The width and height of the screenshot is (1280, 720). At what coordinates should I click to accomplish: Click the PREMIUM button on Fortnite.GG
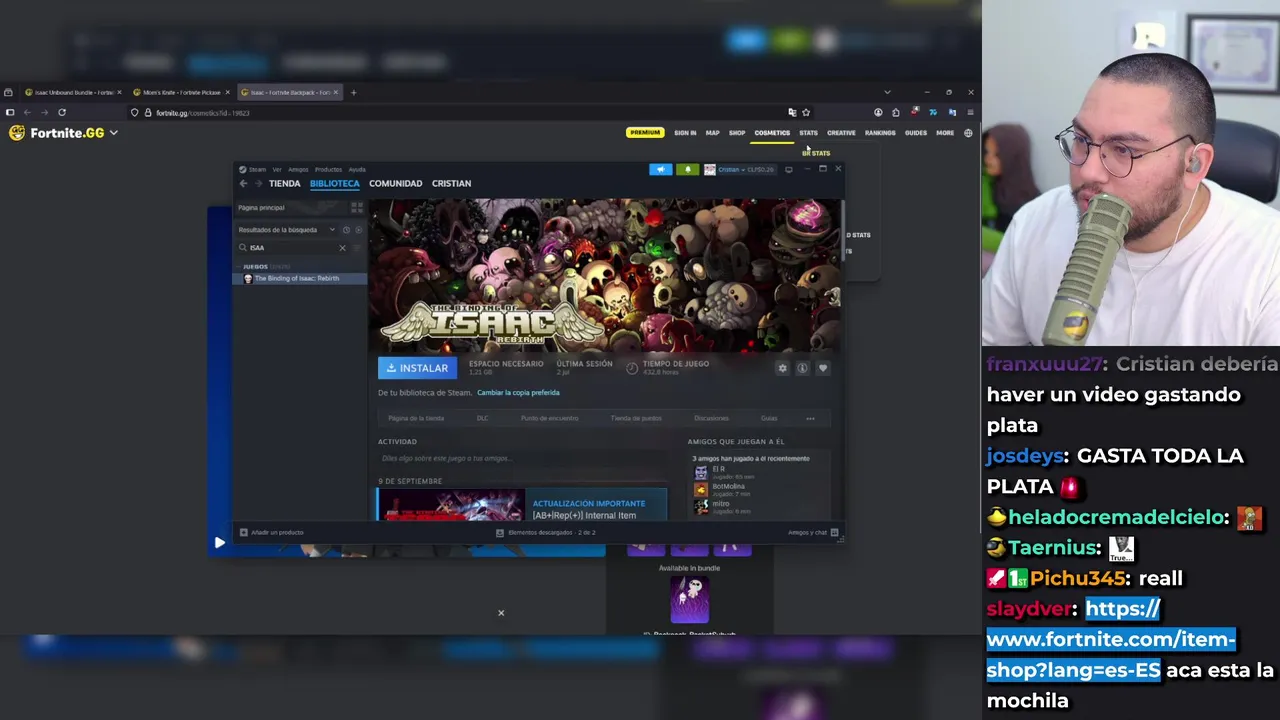click(x=645, y=133)
